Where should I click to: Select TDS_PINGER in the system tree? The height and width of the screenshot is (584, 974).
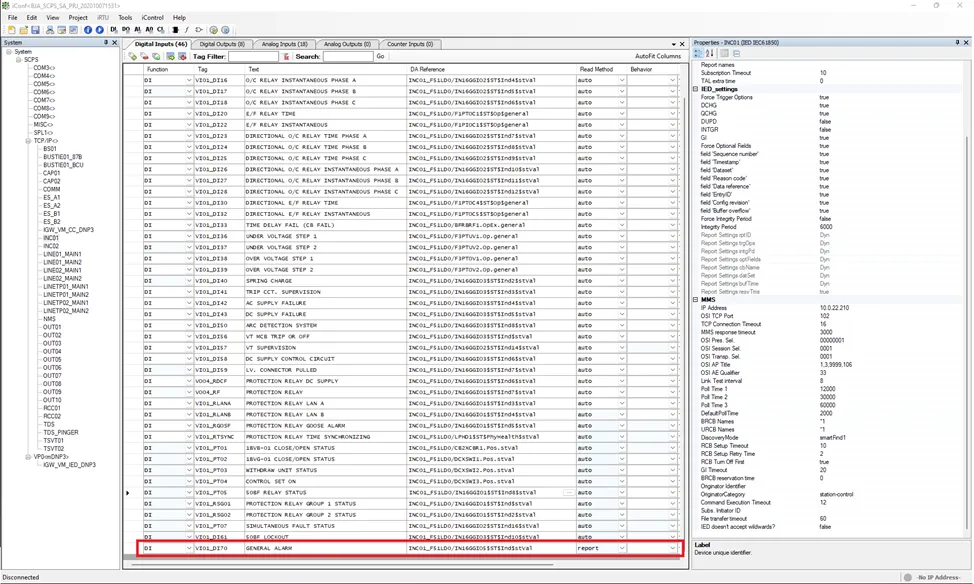tap(61, 432)
